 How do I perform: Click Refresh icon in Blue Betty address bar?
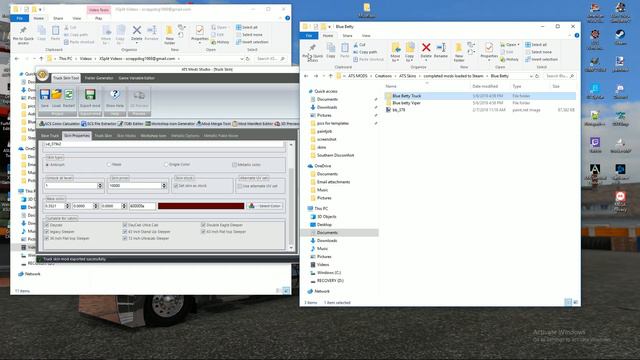[538, 76]
